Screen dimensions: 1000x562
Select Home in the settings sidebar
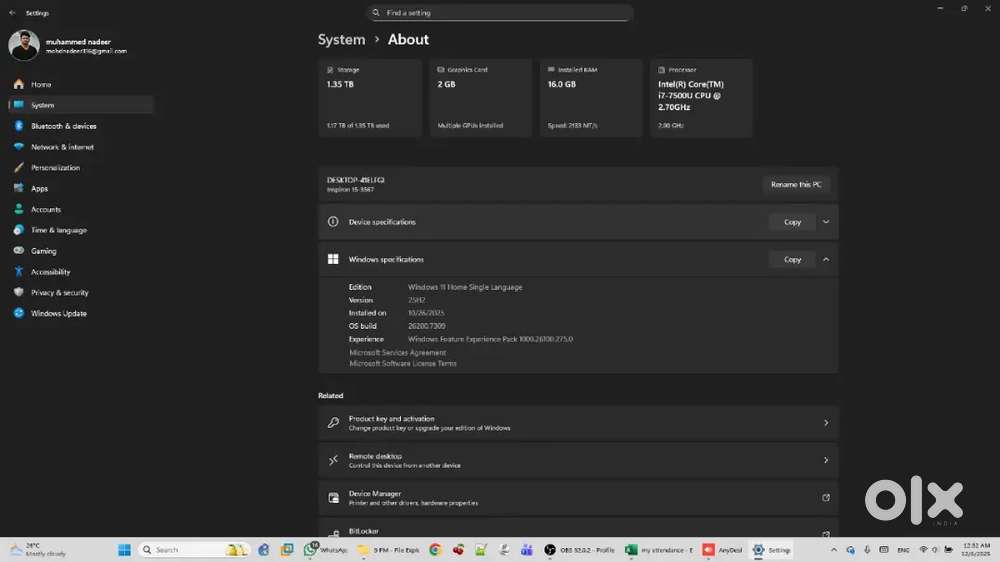click(x=41, y=85)
